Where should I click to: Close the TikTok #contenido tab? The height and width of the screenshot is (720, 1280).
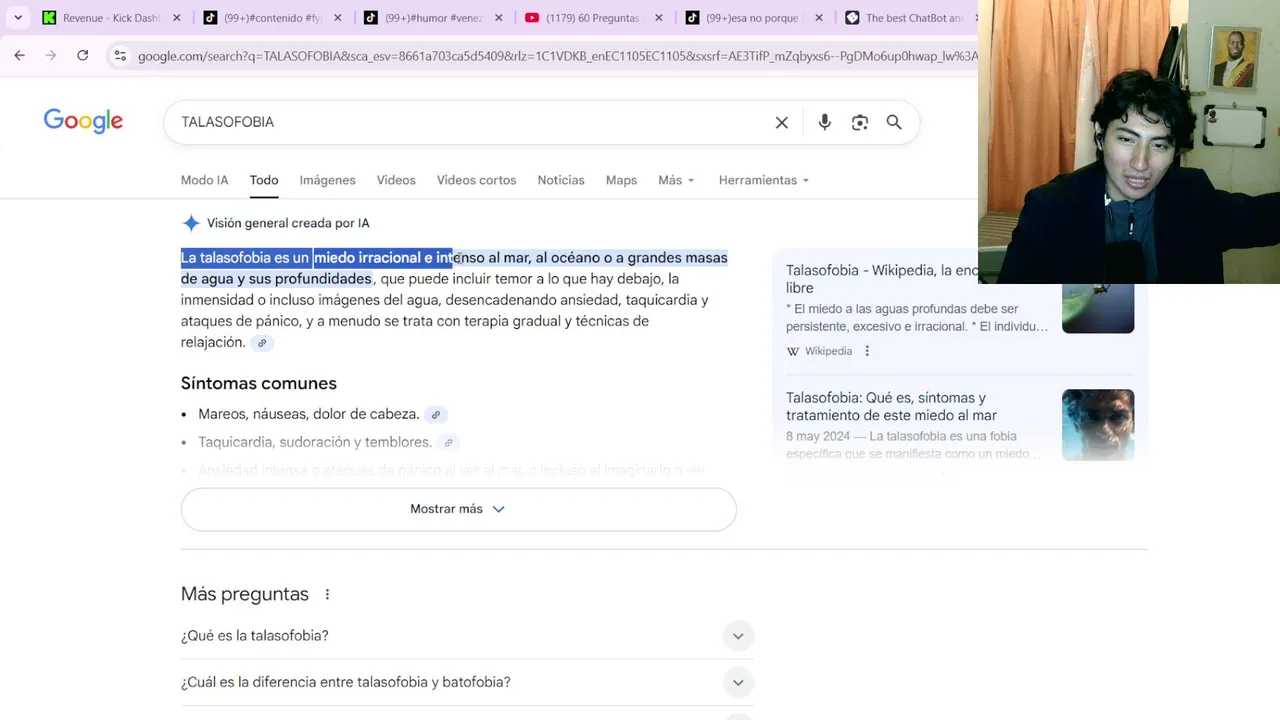click(x=338, y=18)
